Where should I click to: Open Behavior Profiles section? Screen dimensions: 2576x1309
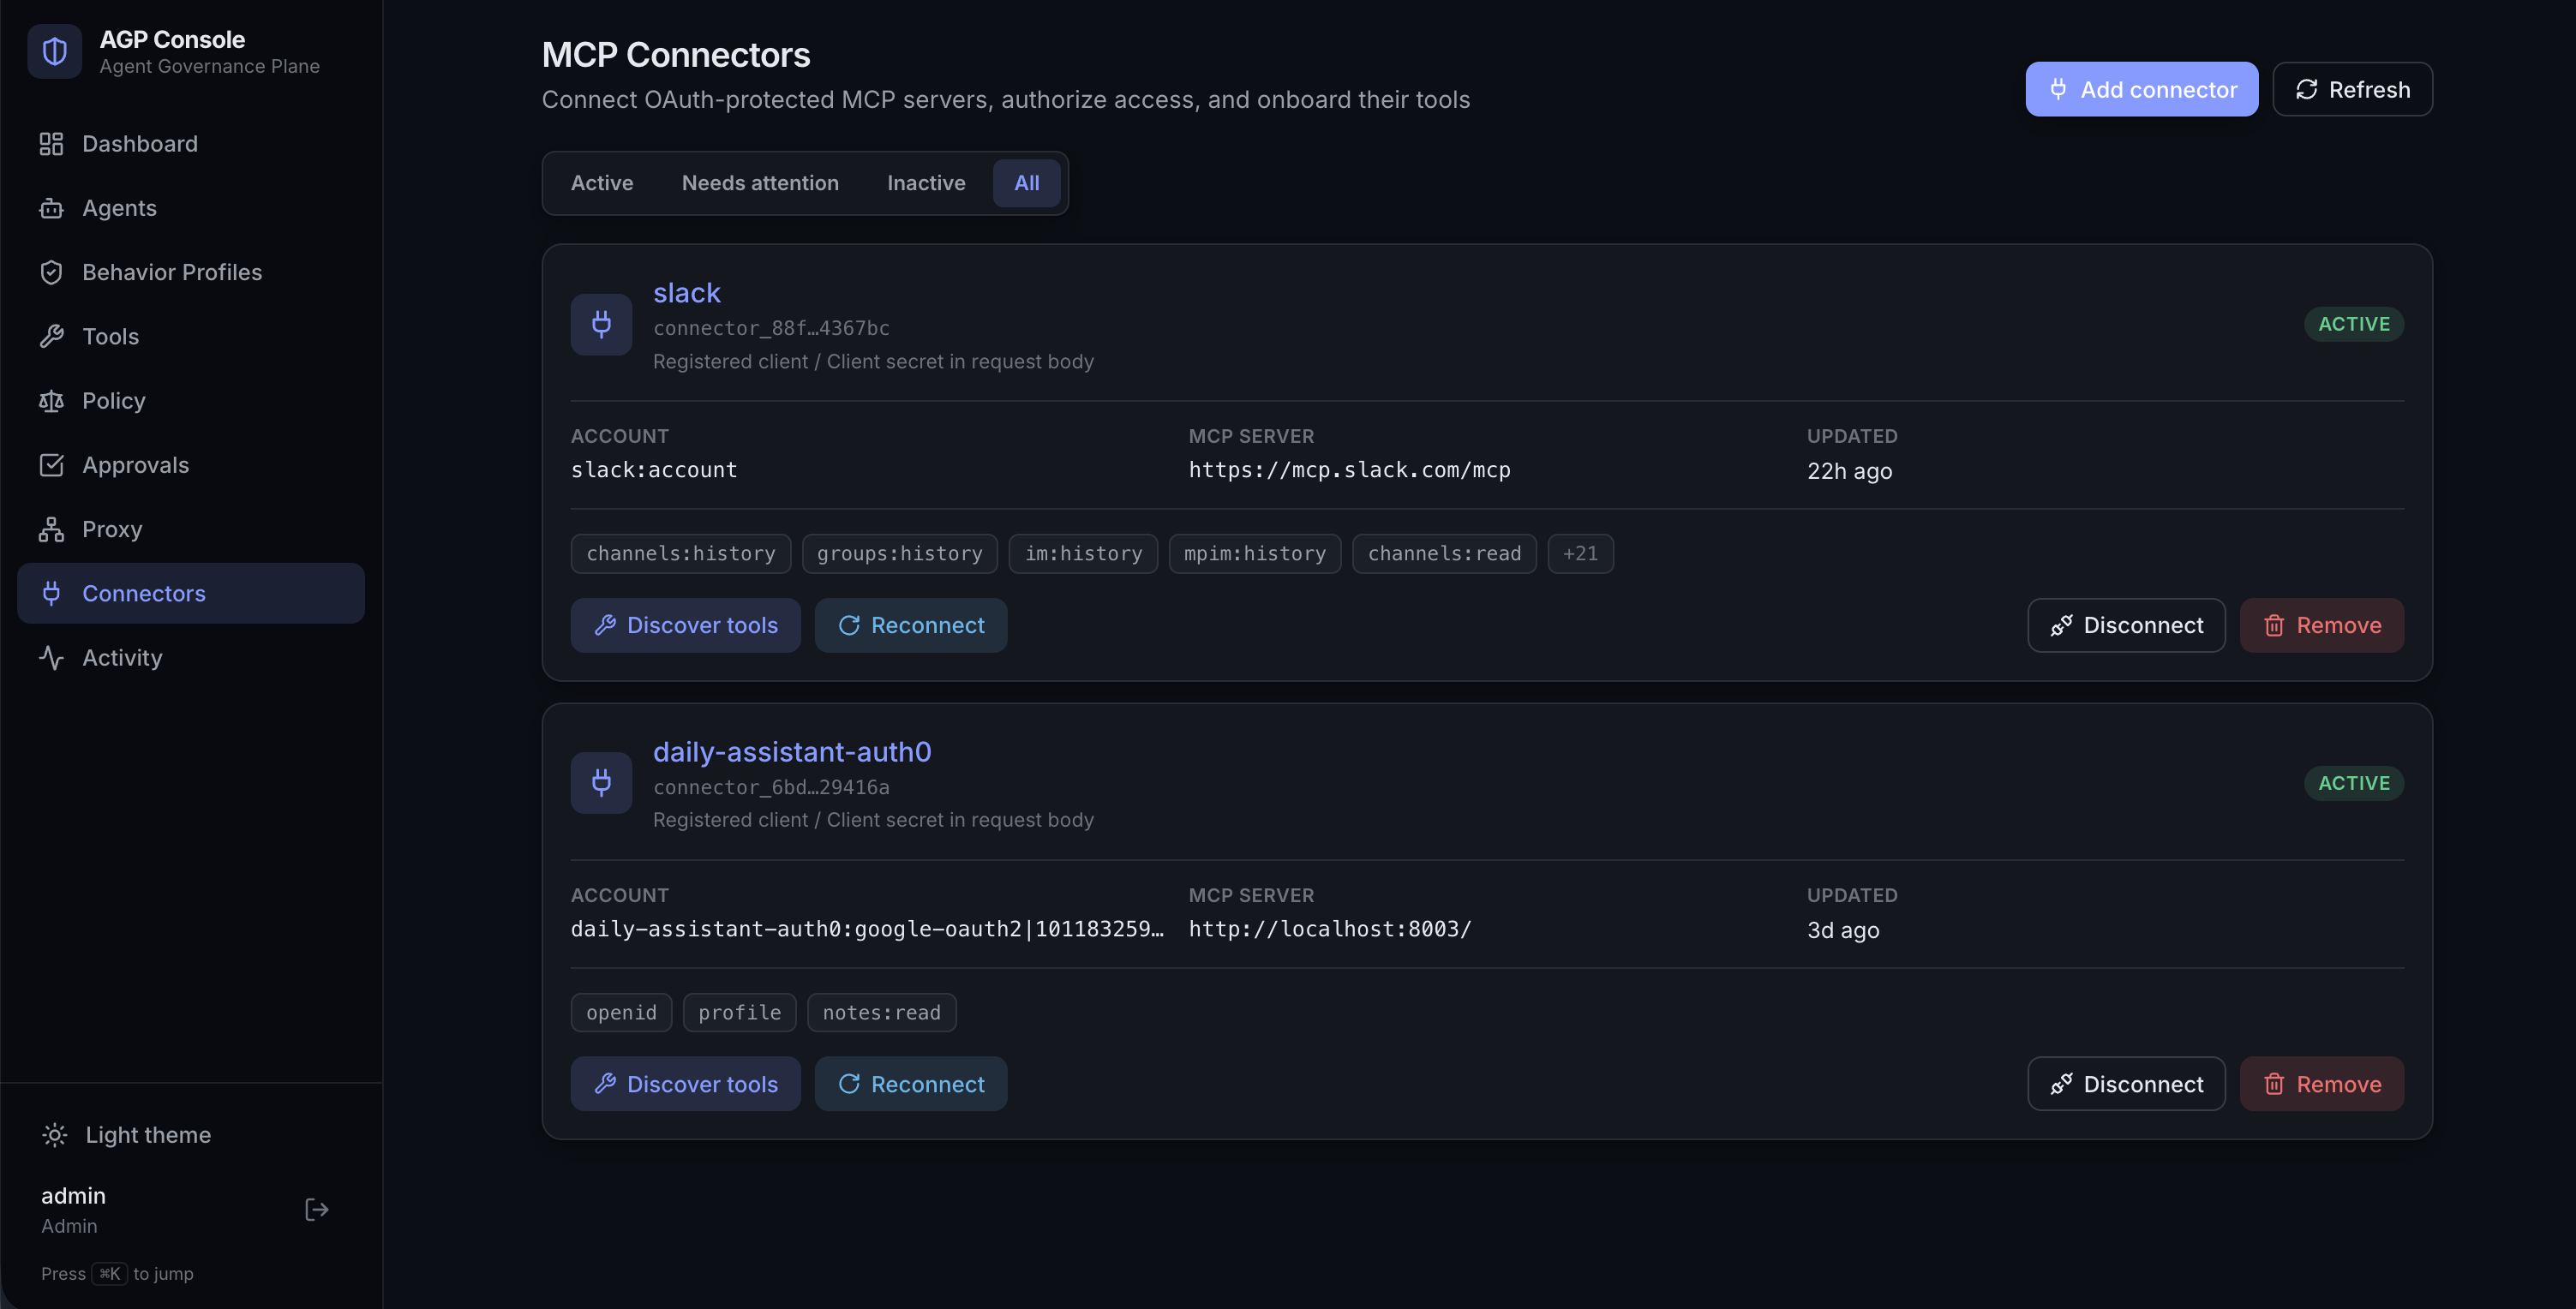click(190, 272)
